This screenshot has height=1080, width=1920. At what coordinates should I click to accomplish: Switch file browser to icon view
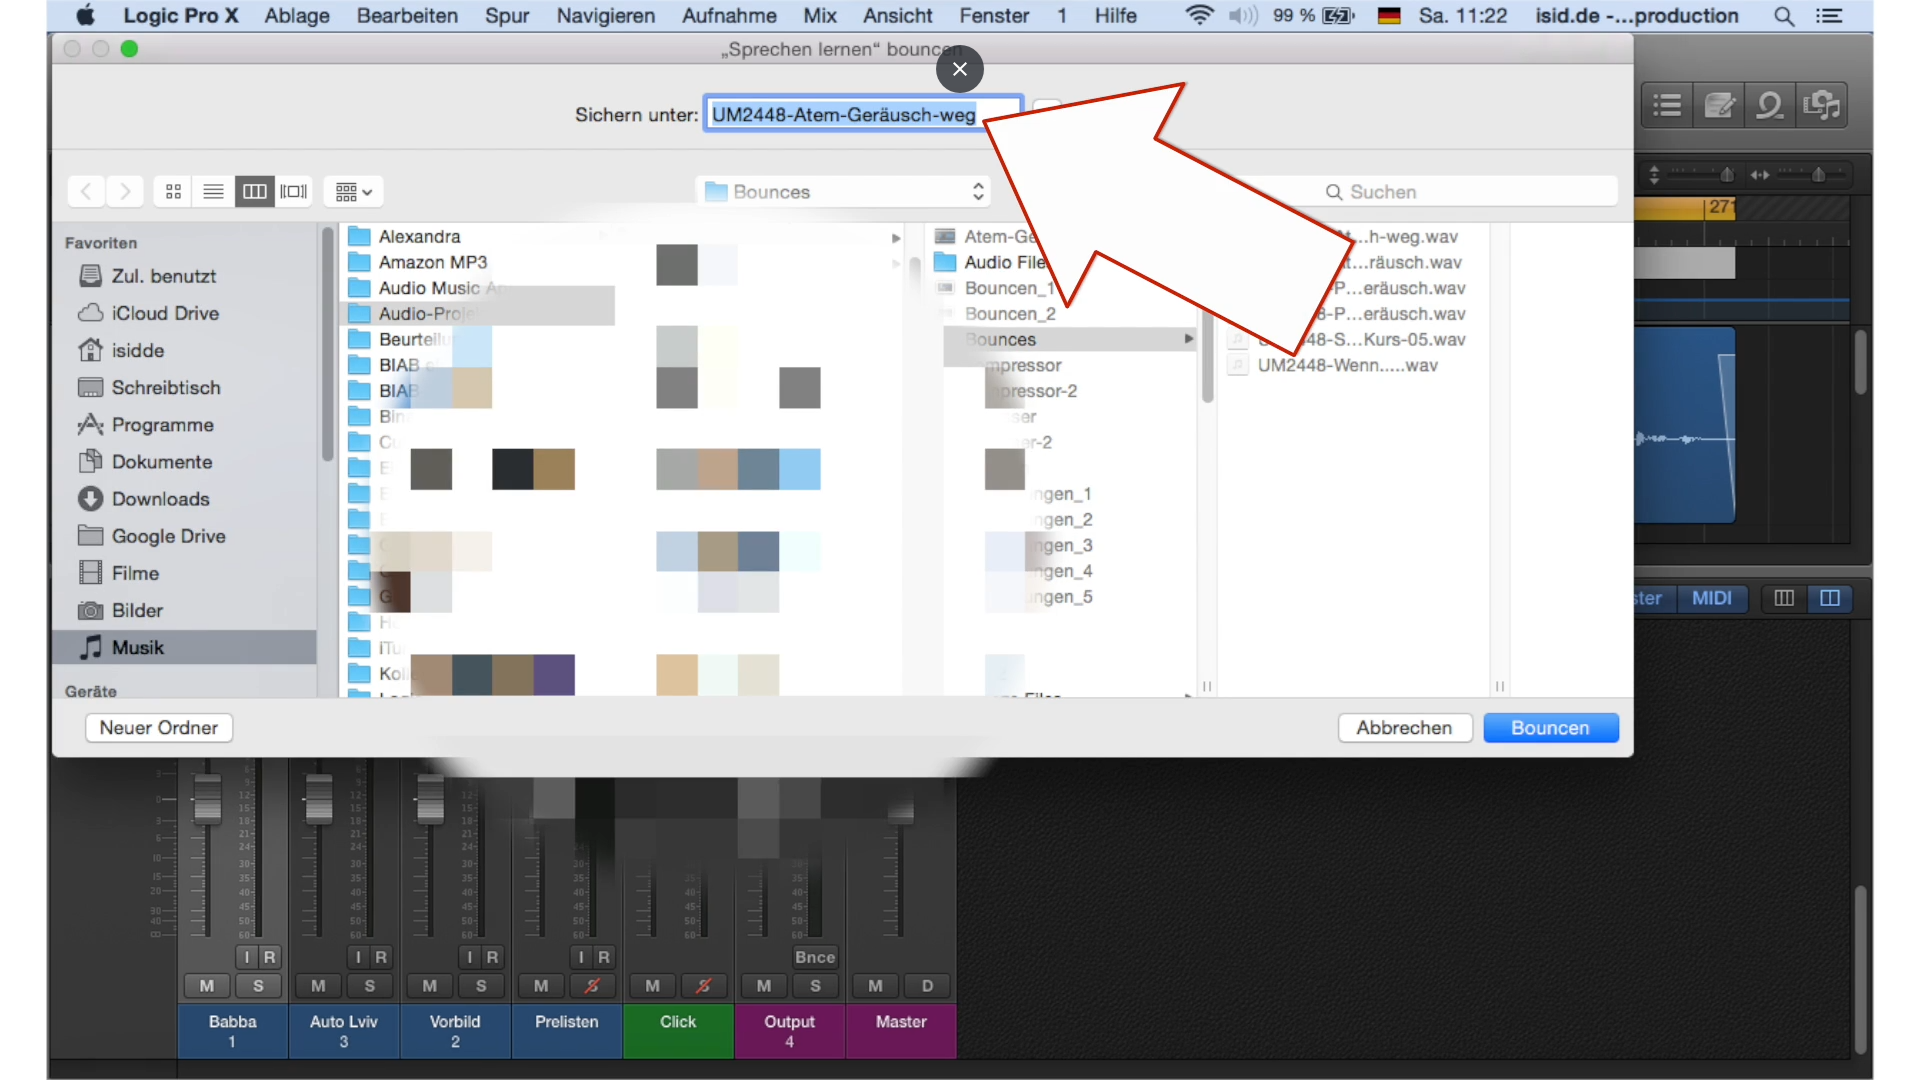pyautogui.click(x=173, y=191)
